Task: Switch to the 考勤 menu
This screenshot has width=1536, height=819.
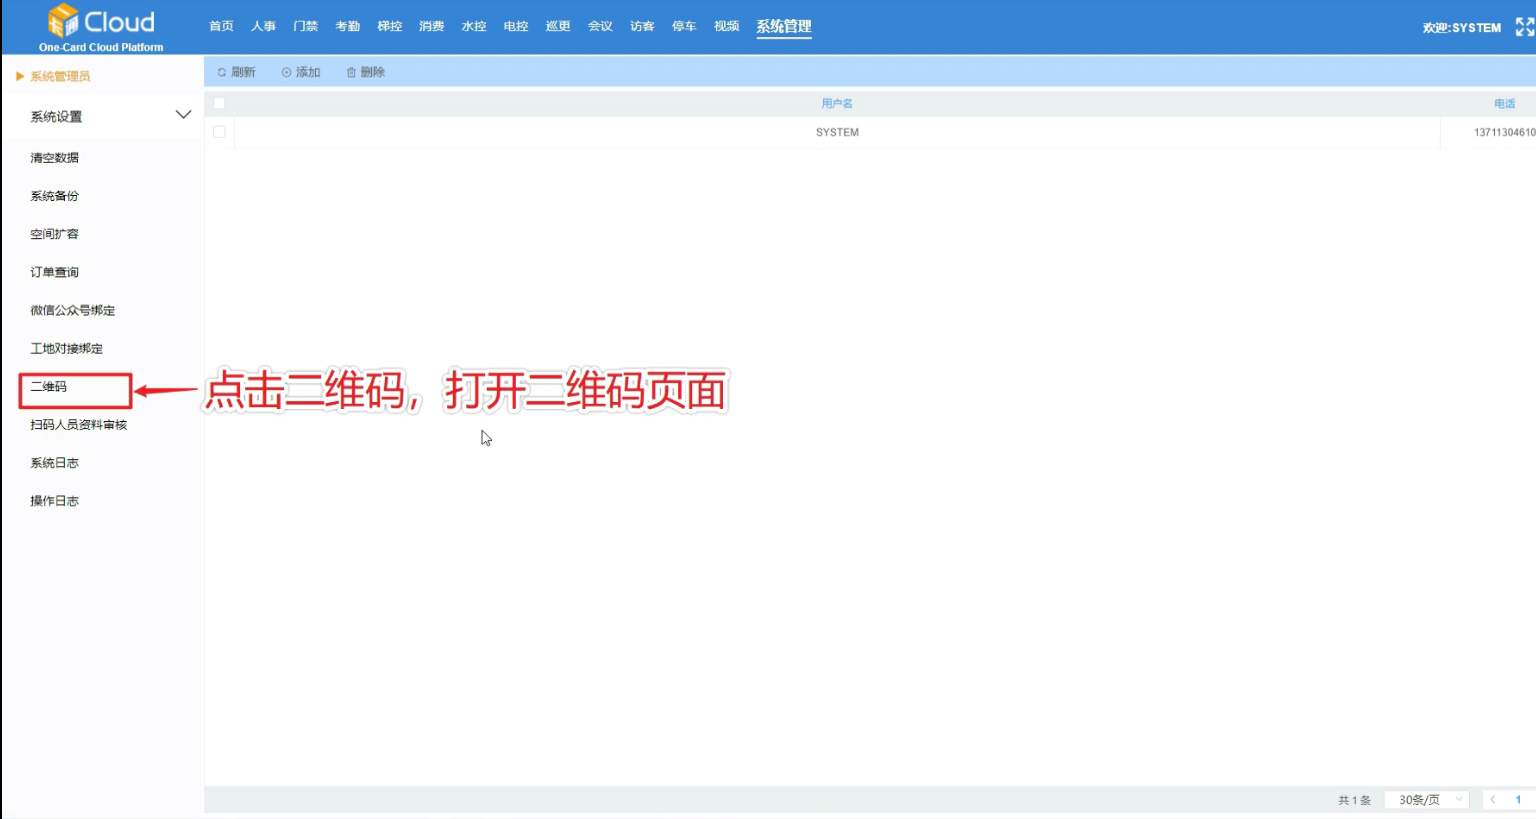Action: (347, 26)
